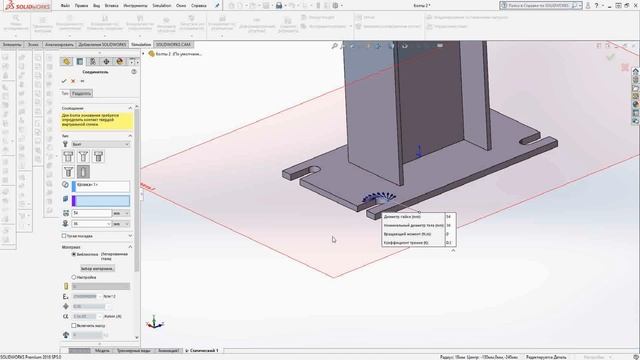The width and height of the screenshot is (640, 360).
Task: Collapse the Message section chevron
Action: pos(130,108)
